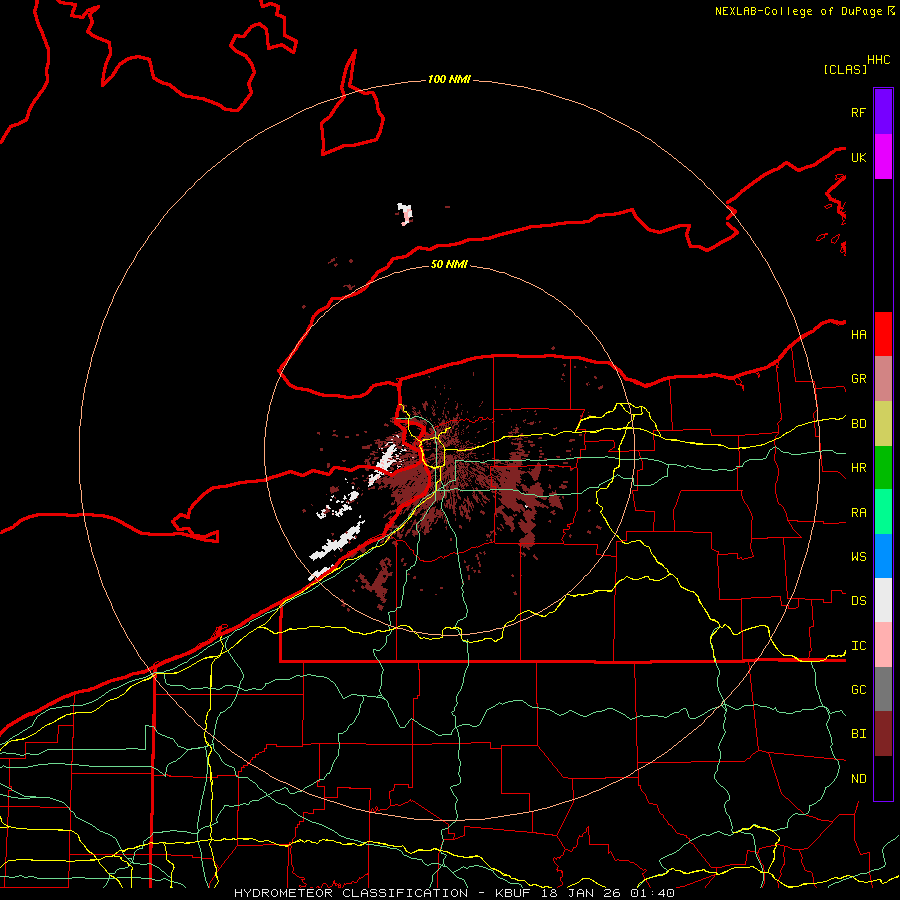Screen dimensions: 900x900
Task: Click the 'WS' legend label
Action: tap(858, 557)
